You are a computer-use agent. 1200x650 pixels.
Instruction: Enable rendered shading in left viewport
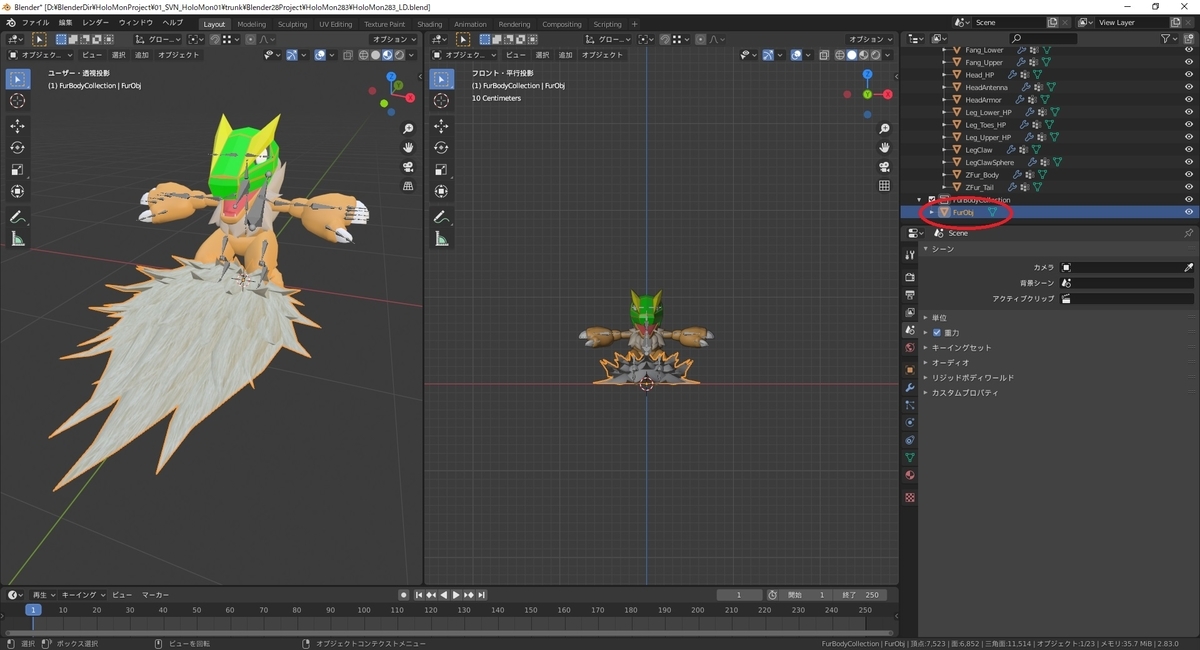point(400,55)
